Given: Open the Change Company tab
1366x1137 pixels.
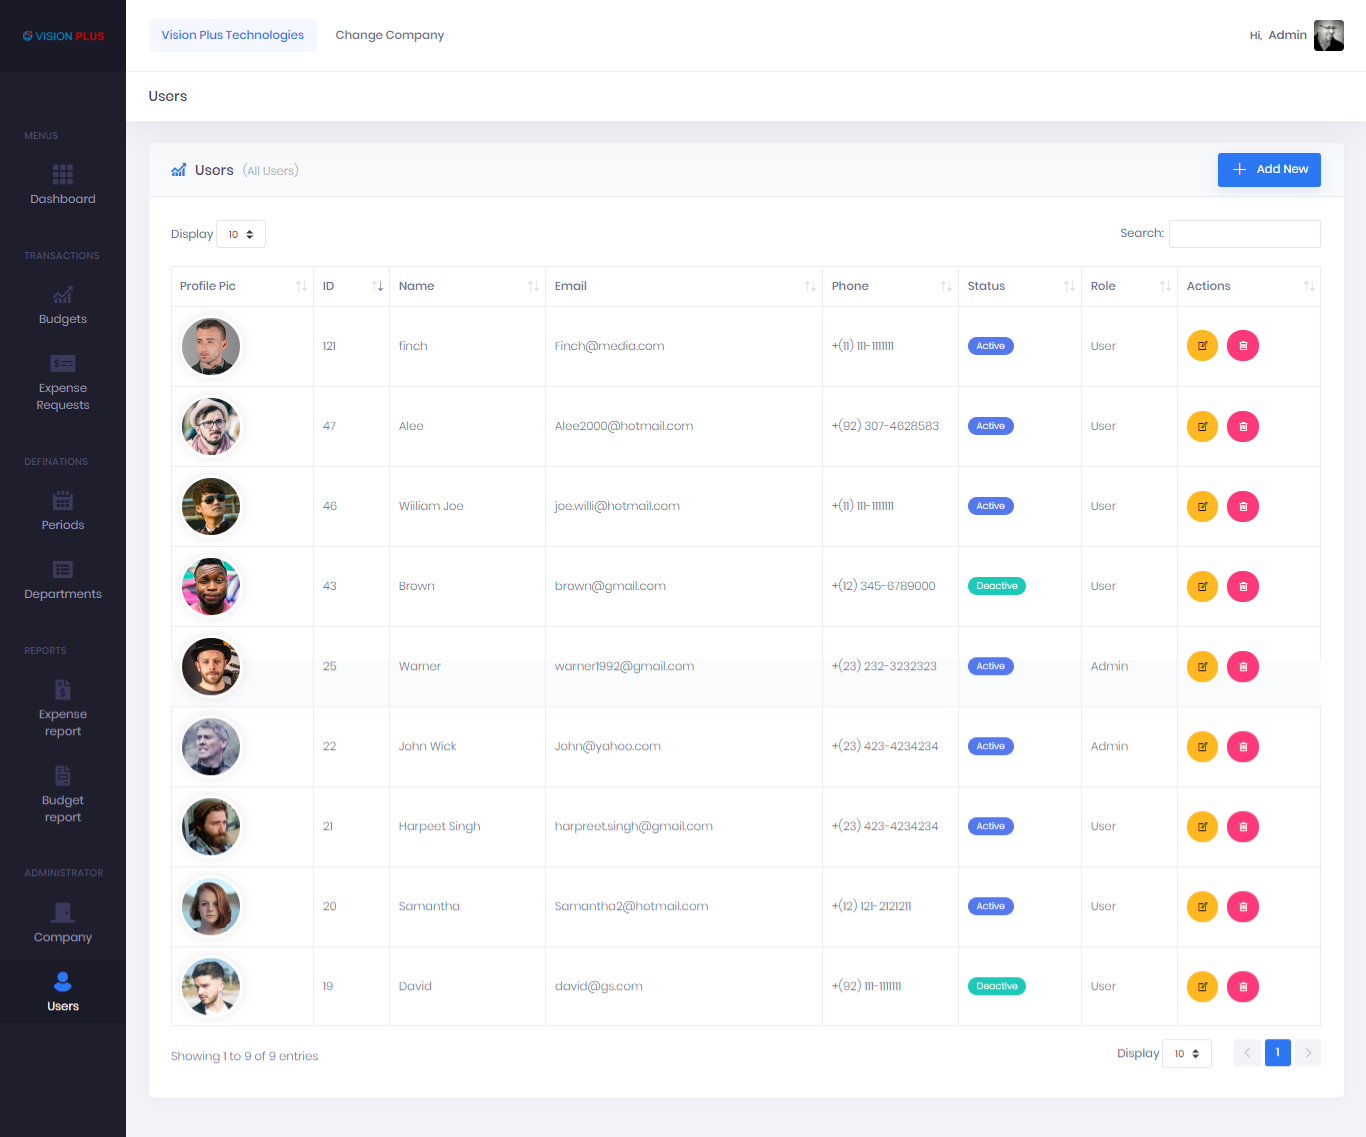Looking at the screenshot, I should [x=389, y=35].
